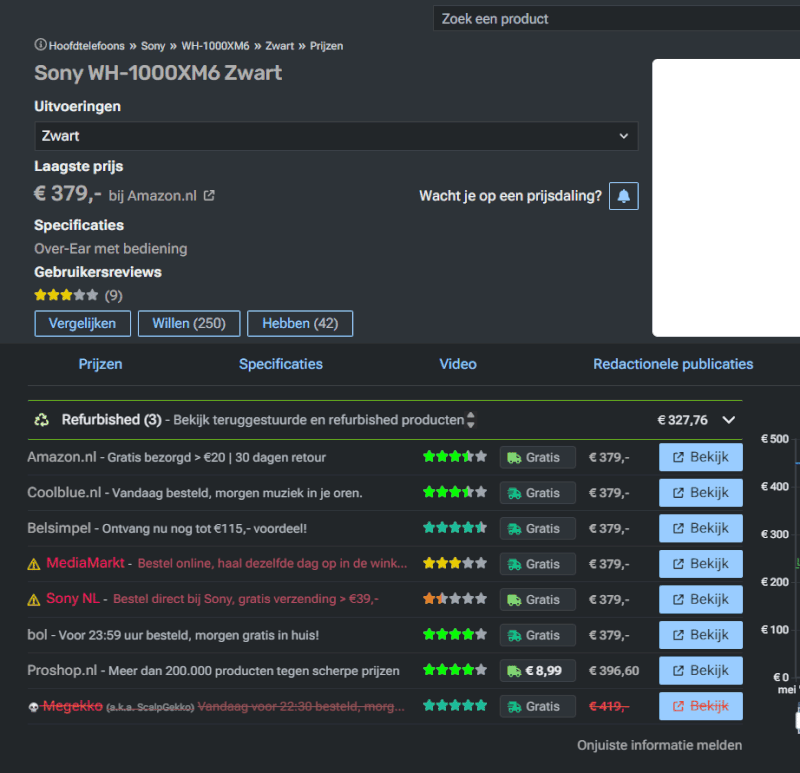Click the Willen (250) button
Image resolution: width=800 pixels, height=773 pixels.
189,323
